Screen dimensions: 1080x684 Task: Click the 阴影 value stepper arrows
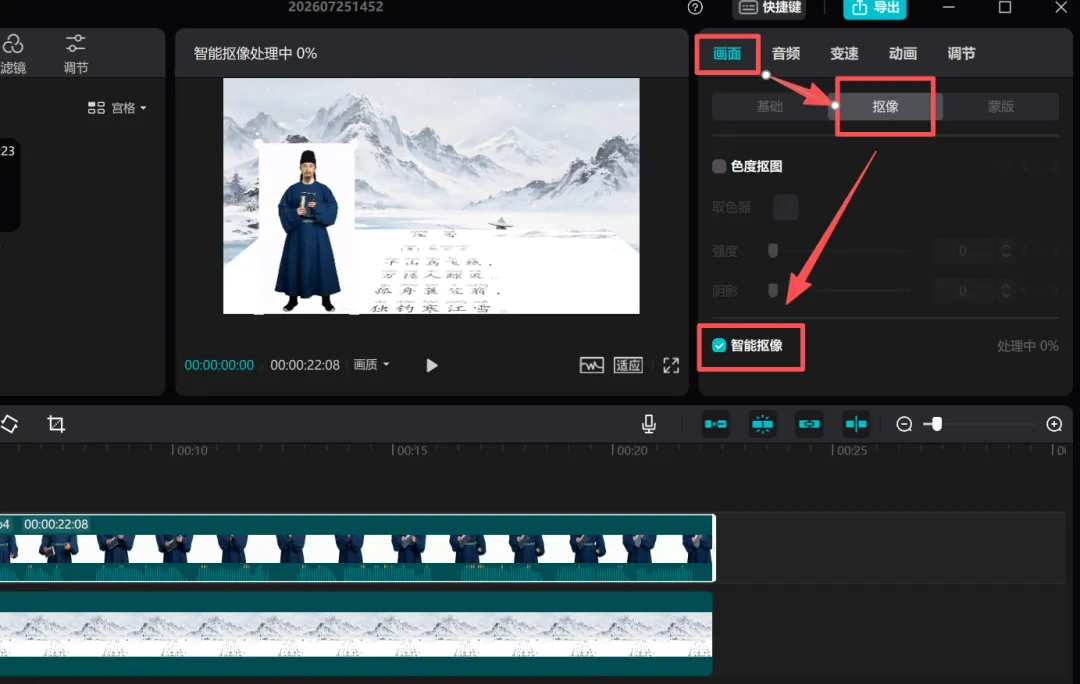click(x=1006, y=291)
